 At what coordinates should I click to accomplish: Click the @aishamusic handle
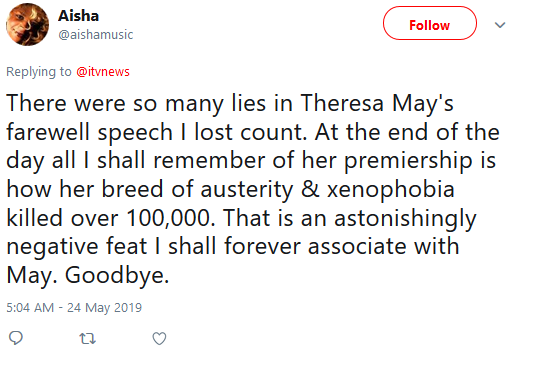(x=96, y=35)
